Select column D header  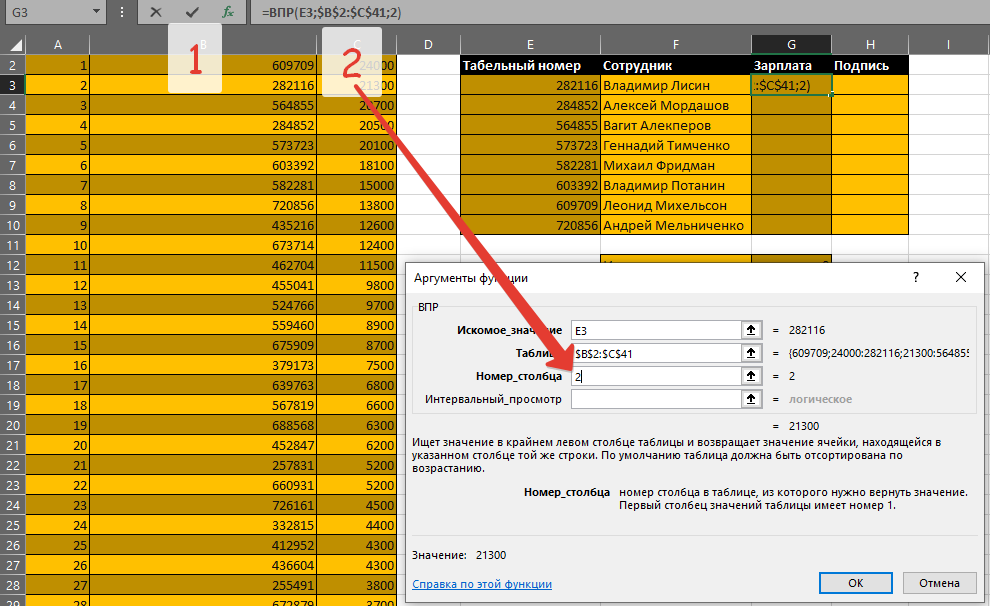pos(428,44)
